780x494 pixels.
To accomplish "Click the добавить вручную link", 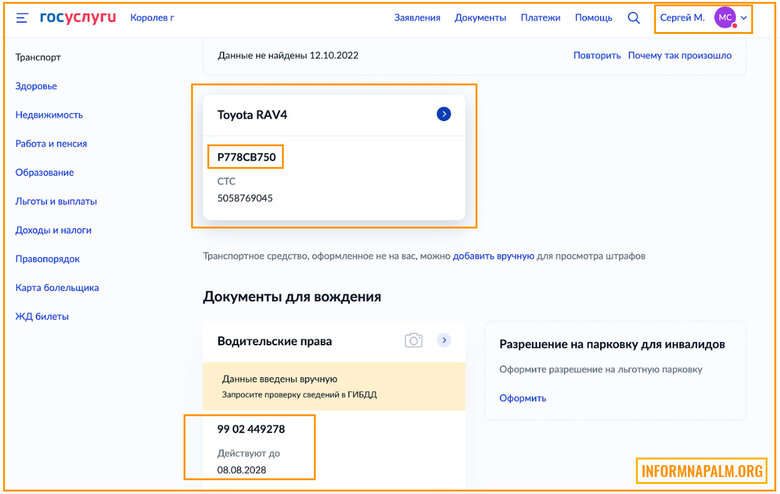I will tap(493, 256).
